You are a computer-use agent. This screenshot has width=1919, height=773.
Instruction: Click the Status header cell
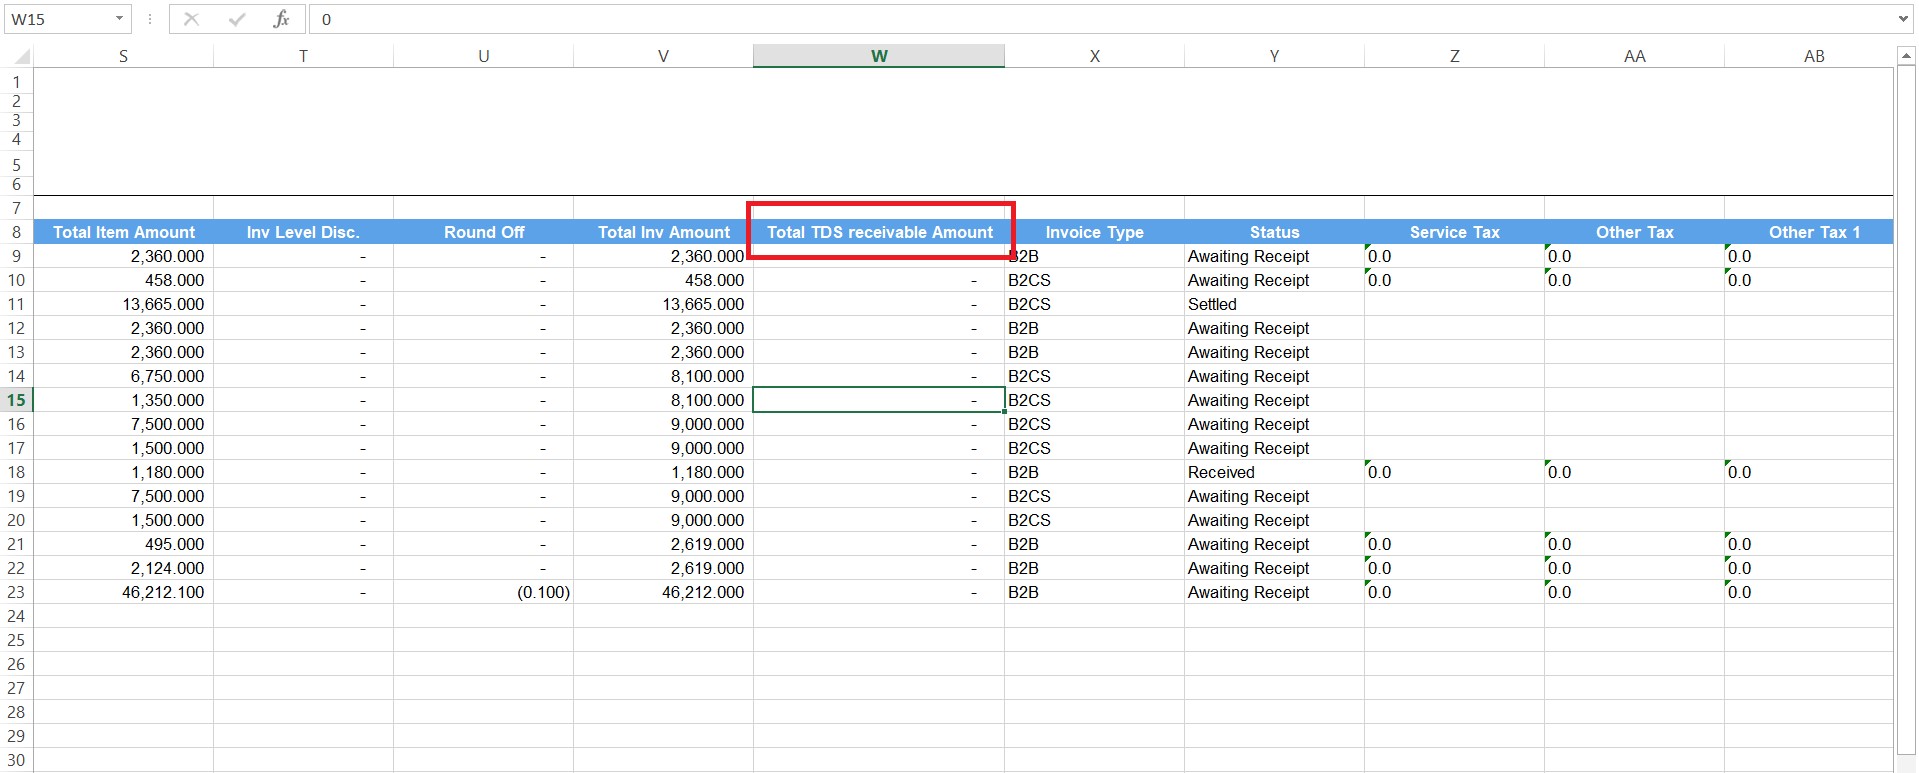coord(1274,232)
